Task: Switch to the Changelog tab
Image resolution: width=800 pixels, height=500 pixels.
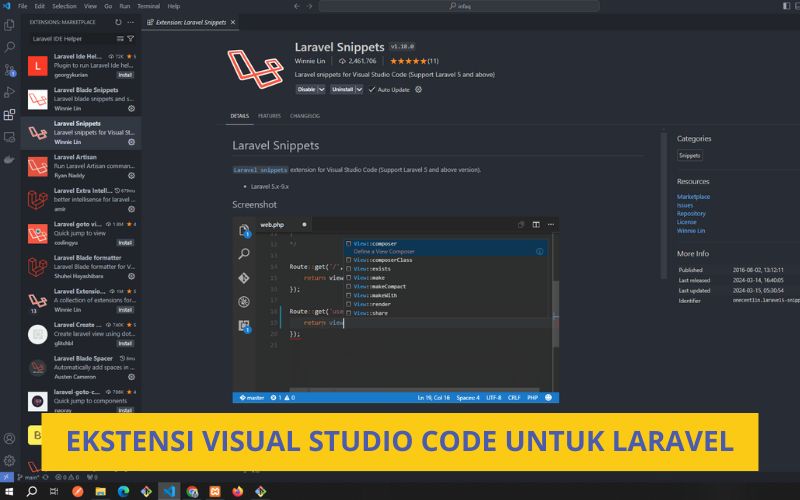Action: click(305, 116)
